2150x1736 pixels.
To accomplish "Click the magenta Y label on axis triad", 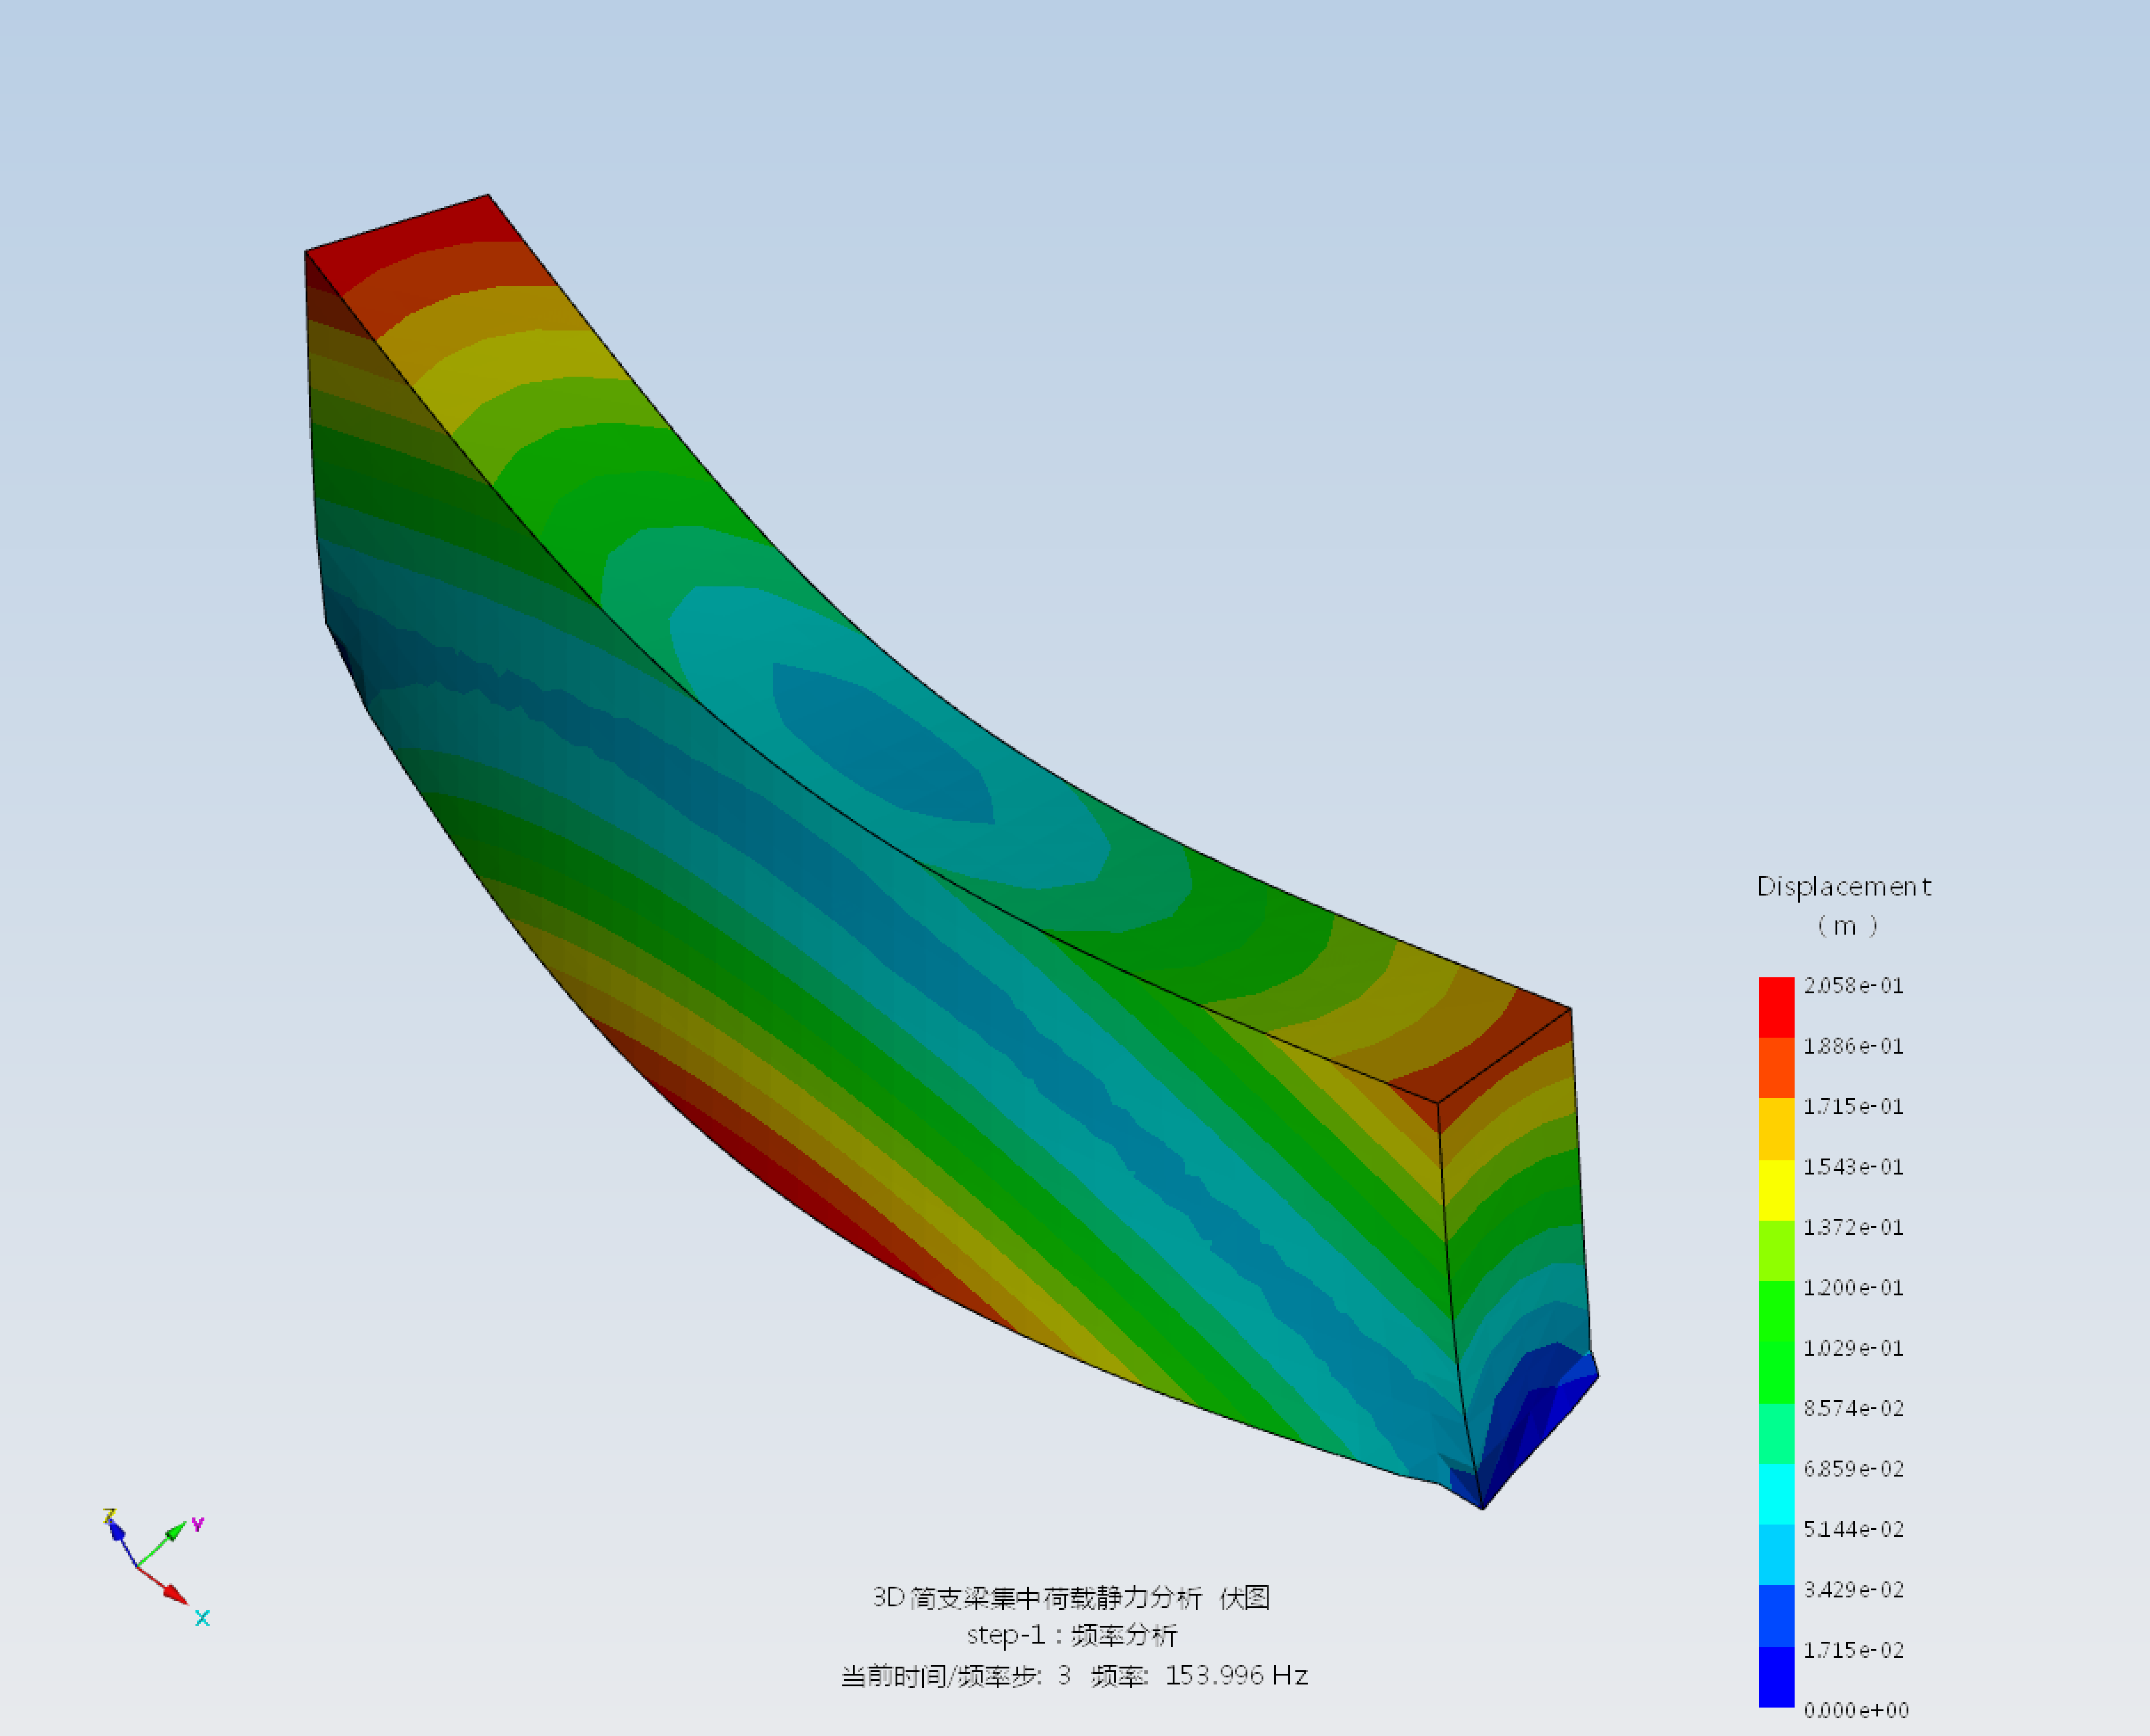I will click(x=198, y=1524).
